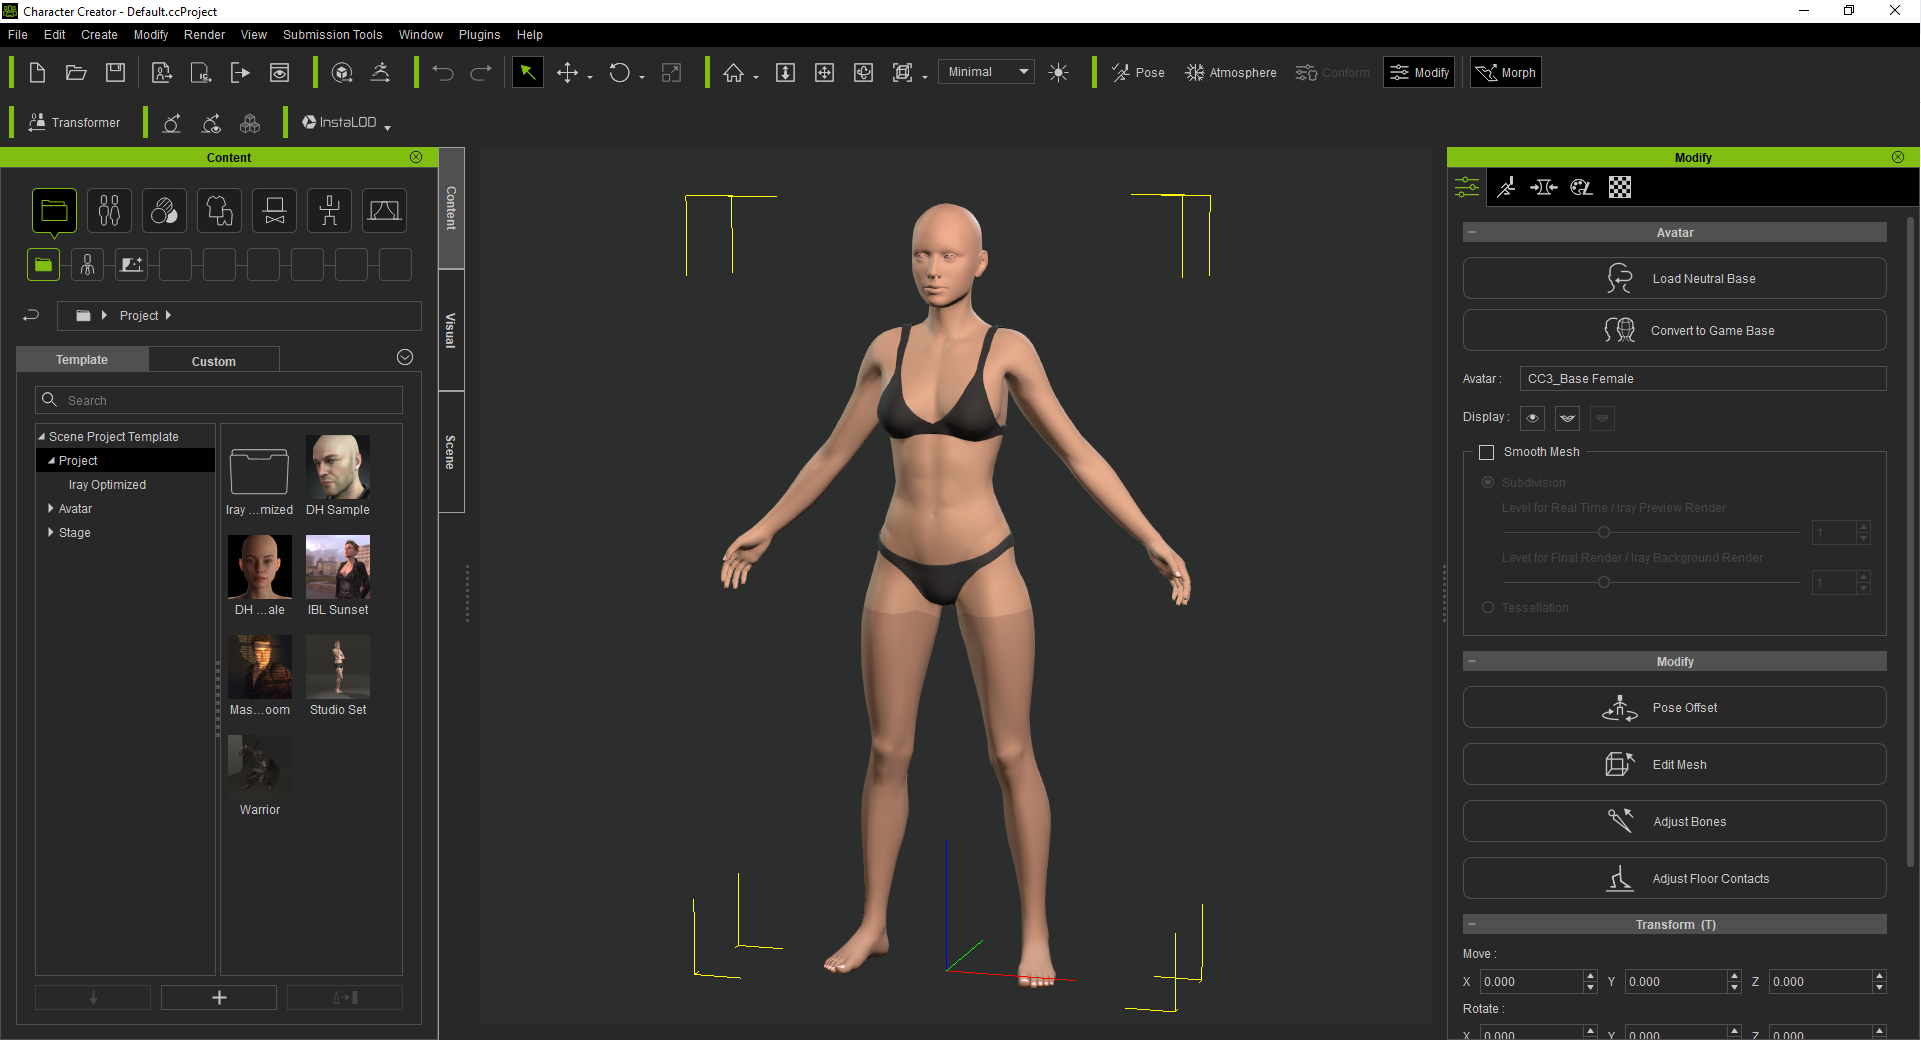Choose the Stage sparkle sub-category icon
The image size is (1921, 1040).
[131, 264]
